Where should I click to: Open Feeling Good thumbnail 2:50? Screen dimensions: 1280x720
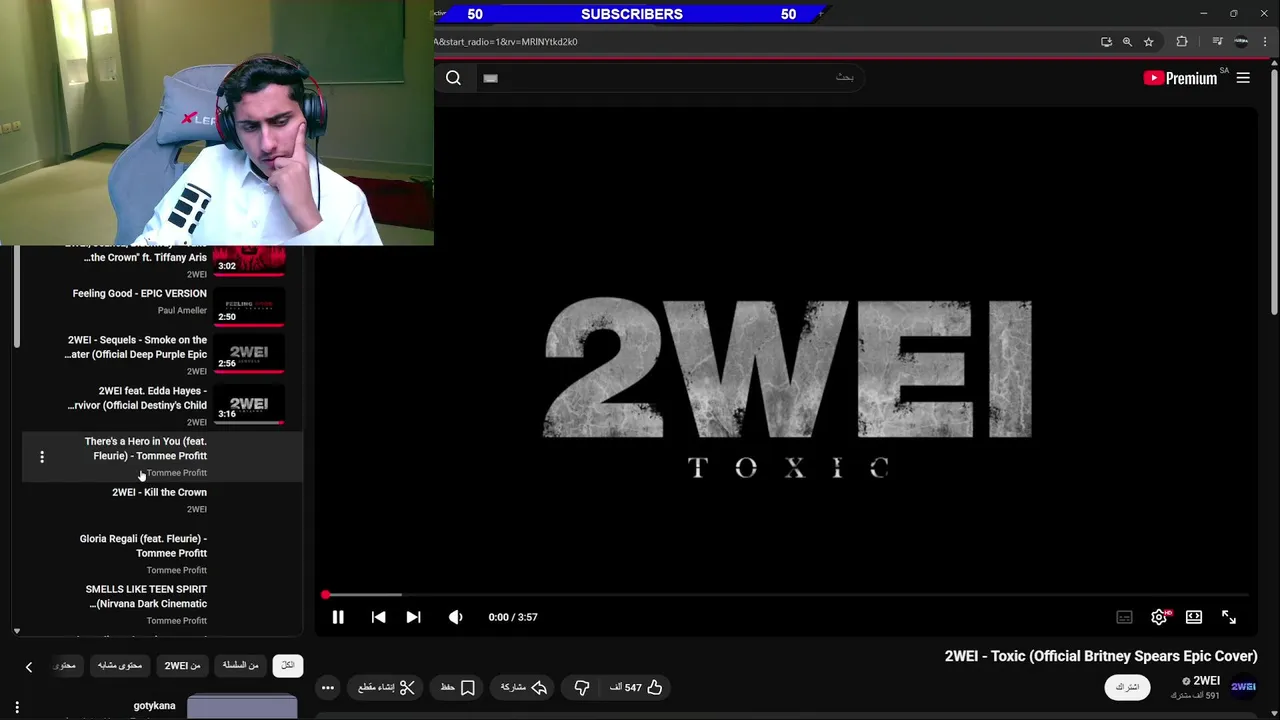pyautogui.click(x=249, y=307)
